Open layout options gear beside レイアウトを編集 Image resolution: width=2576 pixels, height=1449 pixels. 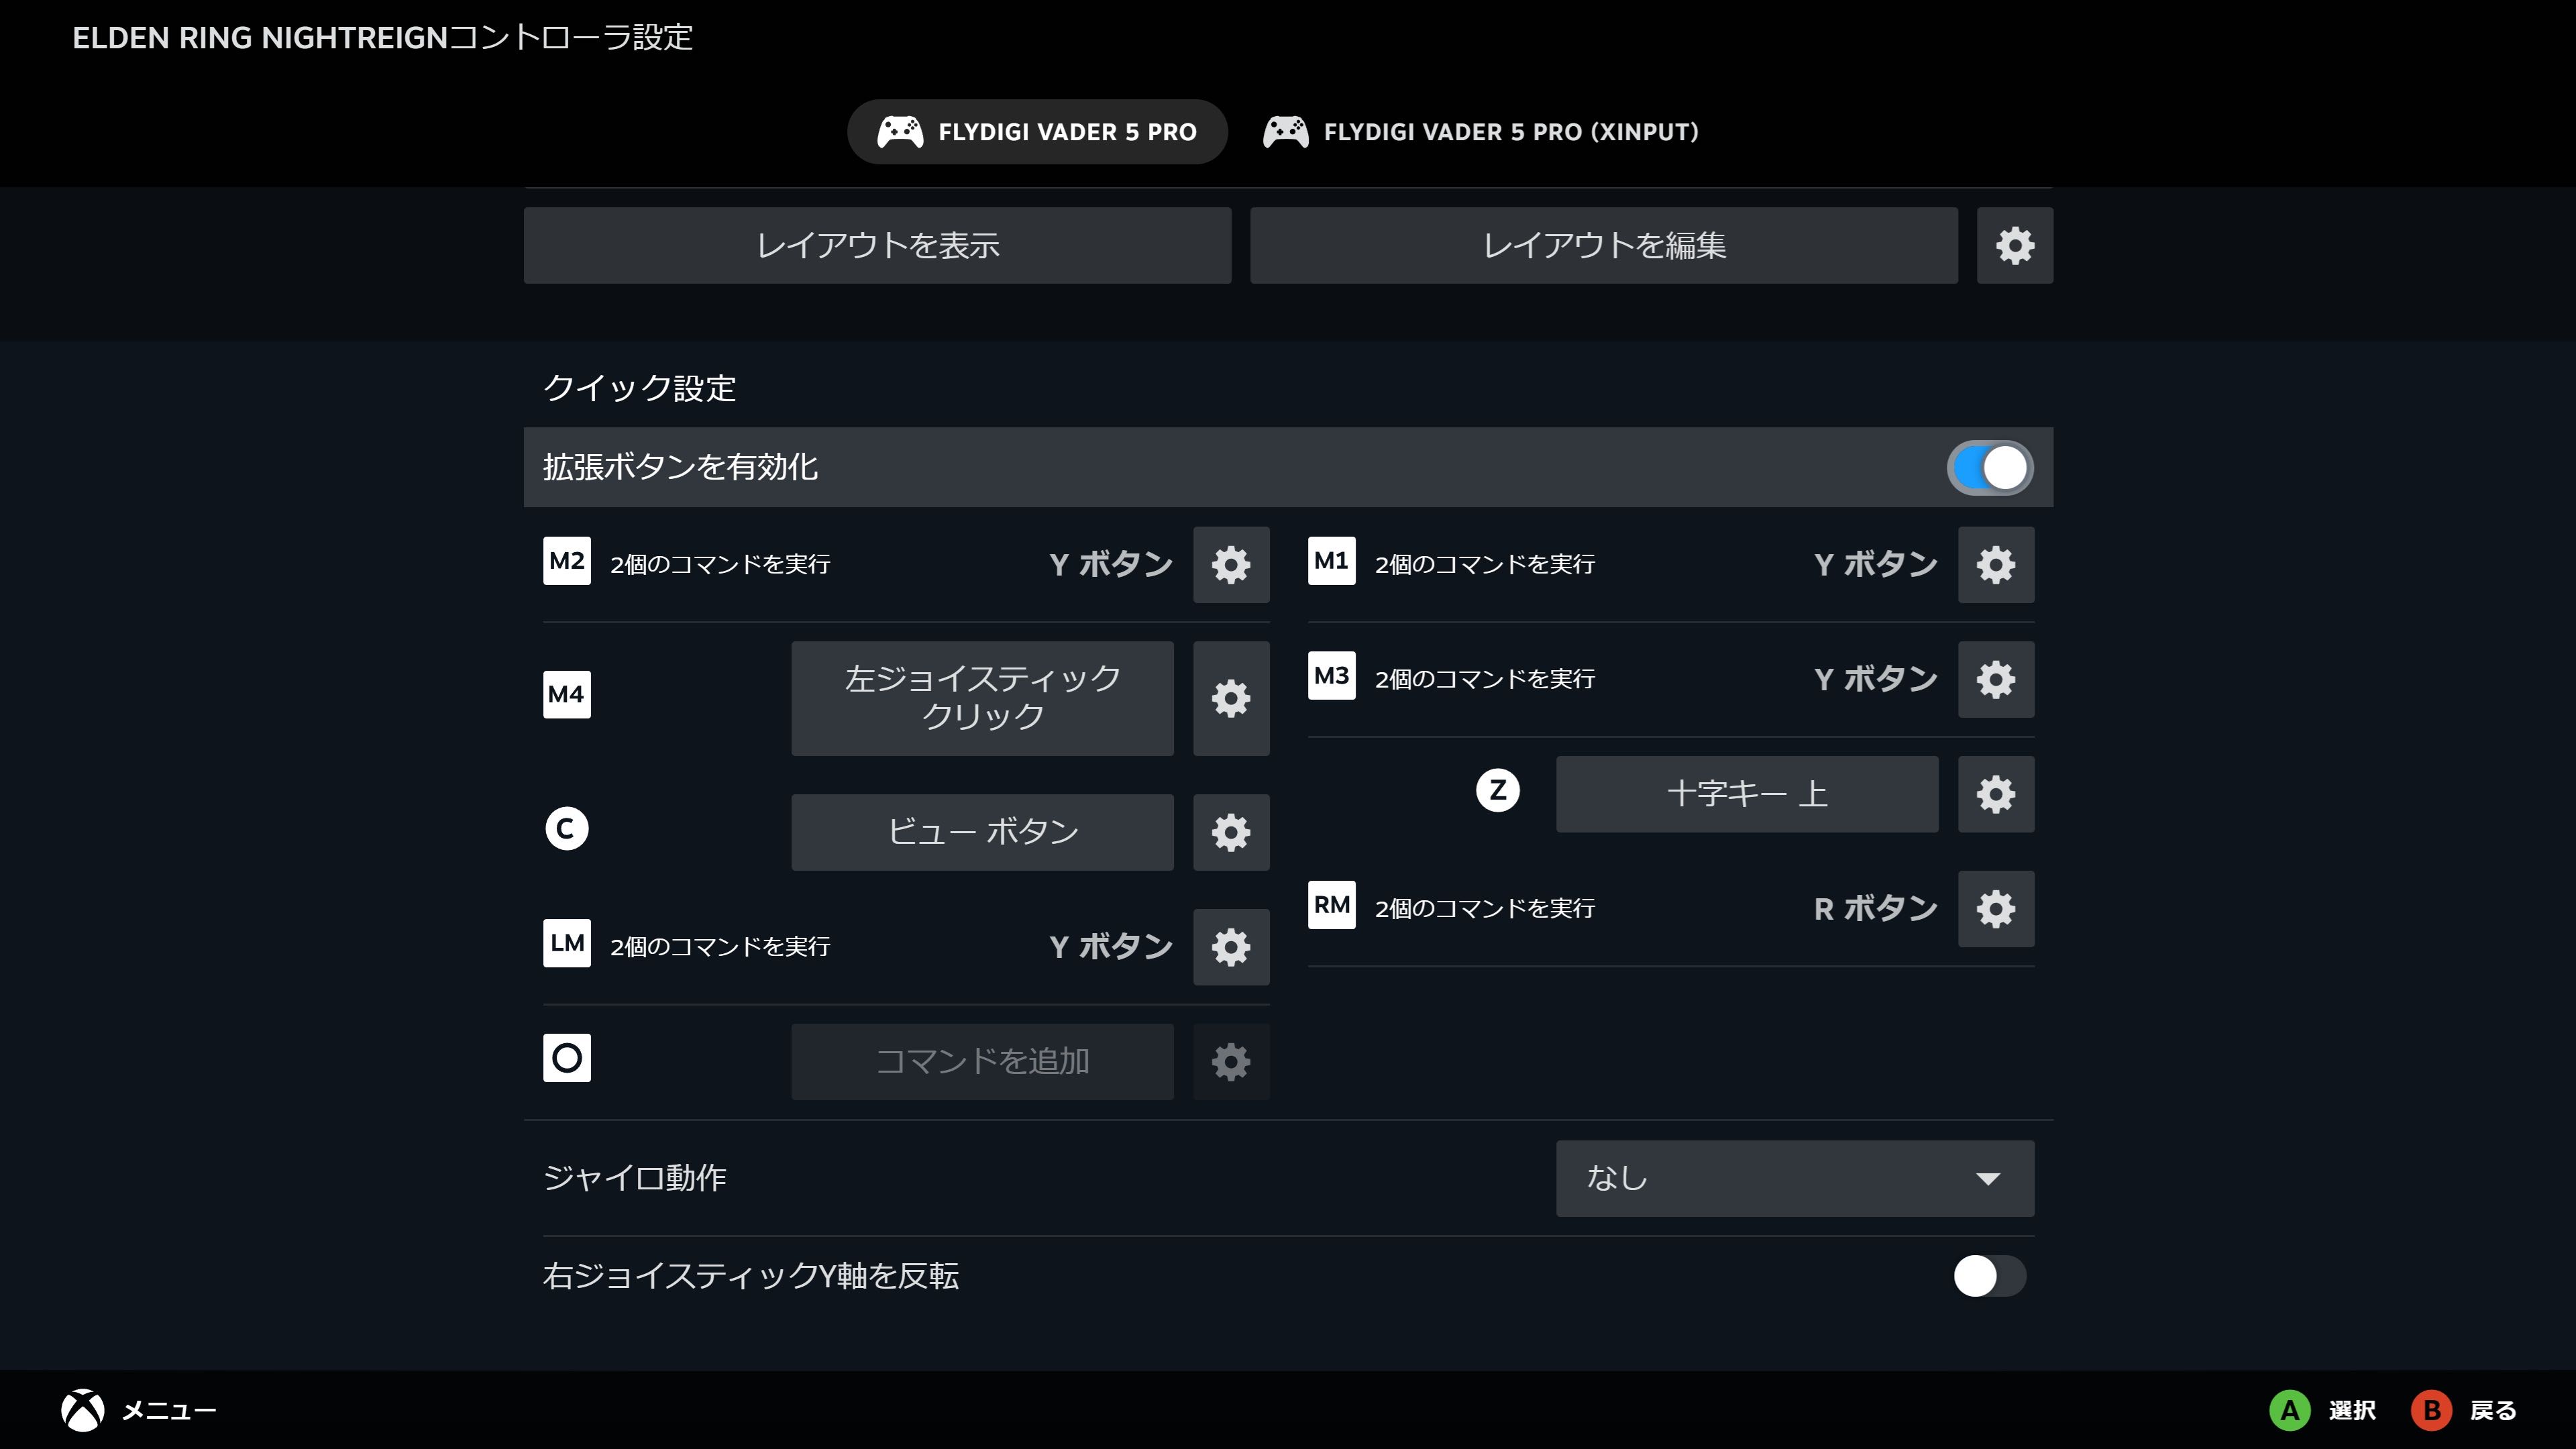pyautogui.click(x=2014, y=245)
